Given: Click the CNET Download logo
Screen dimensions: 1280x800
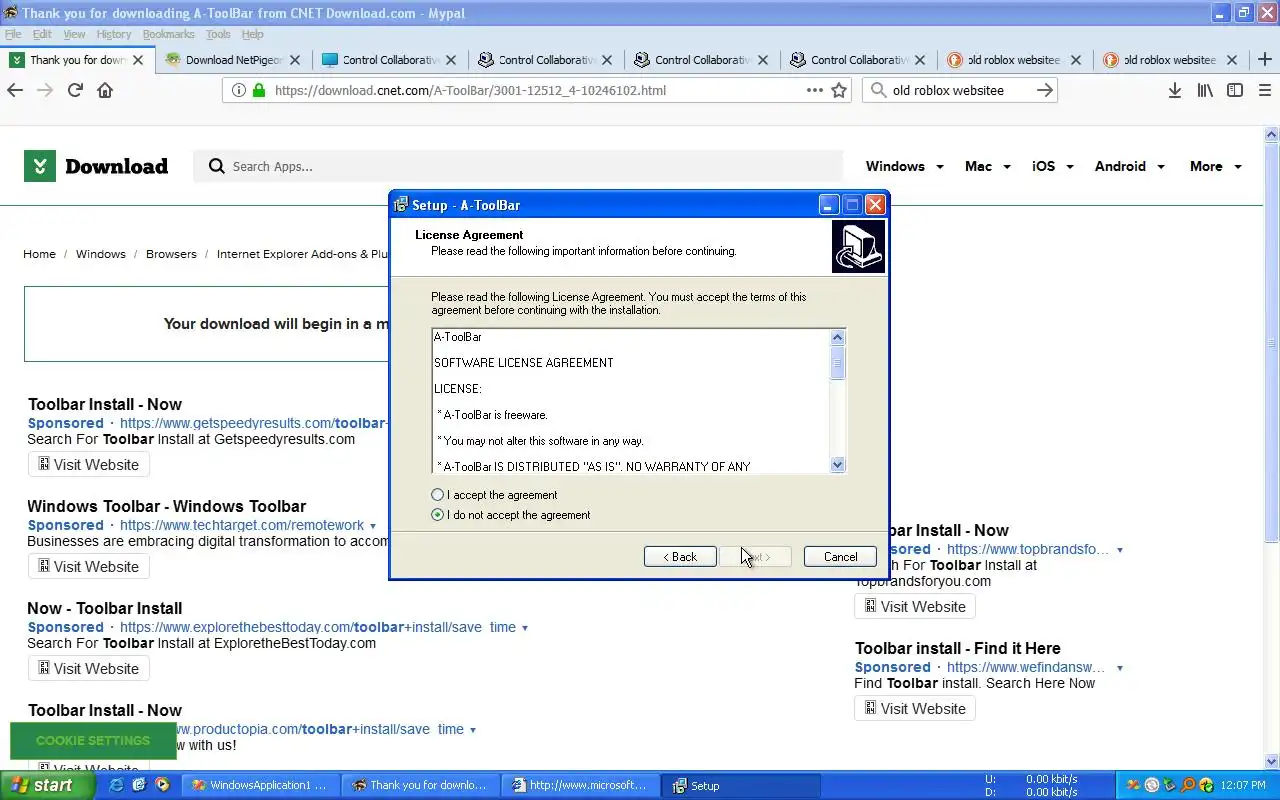Looking at the screenshot, I should tap(96, 166).
